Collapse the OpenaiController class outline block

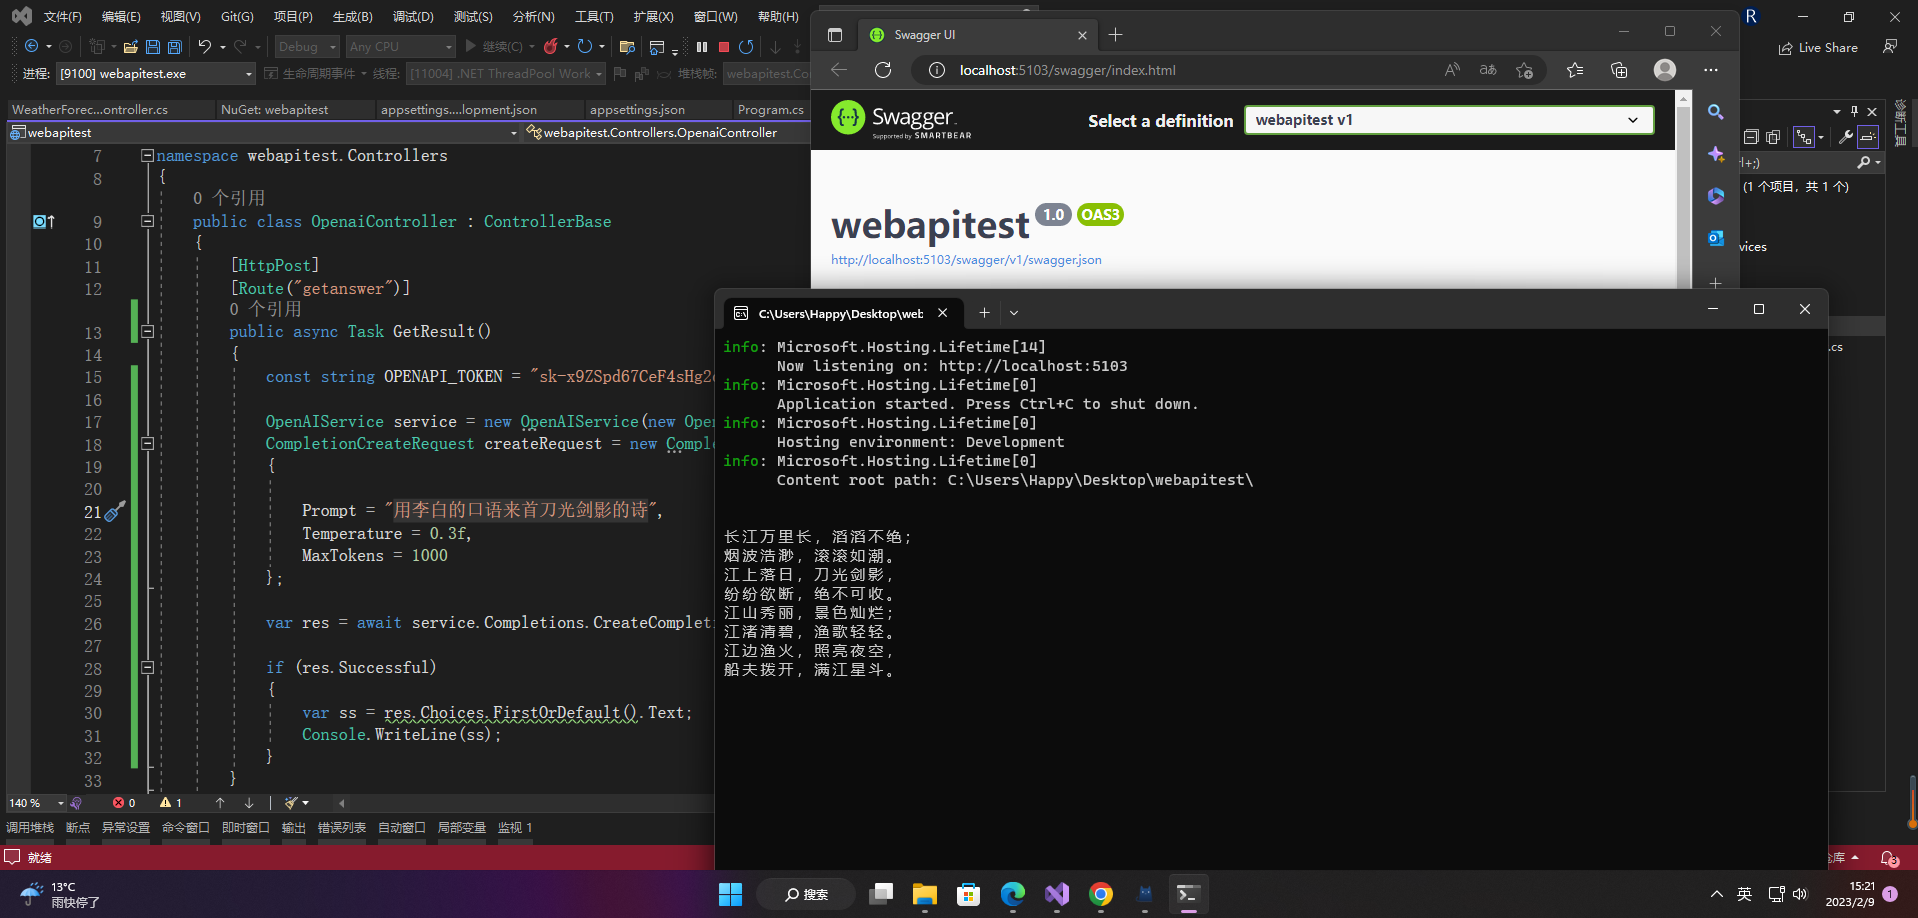click(x=147, y=222)
